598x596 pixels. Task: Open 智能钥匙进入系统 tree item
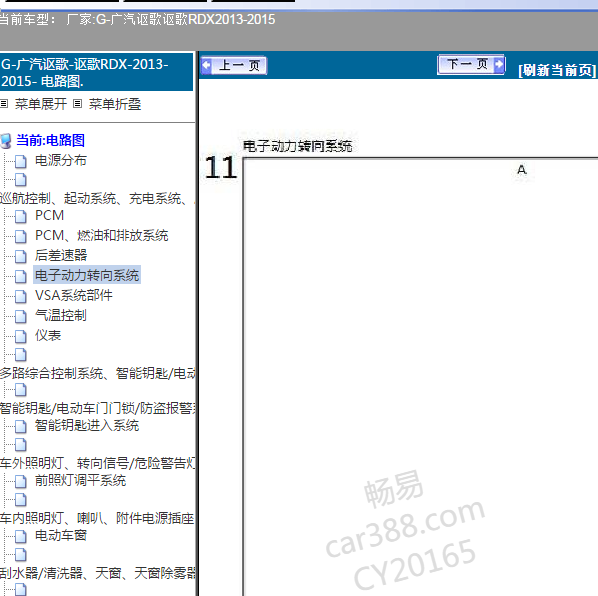tap(87, 425)
